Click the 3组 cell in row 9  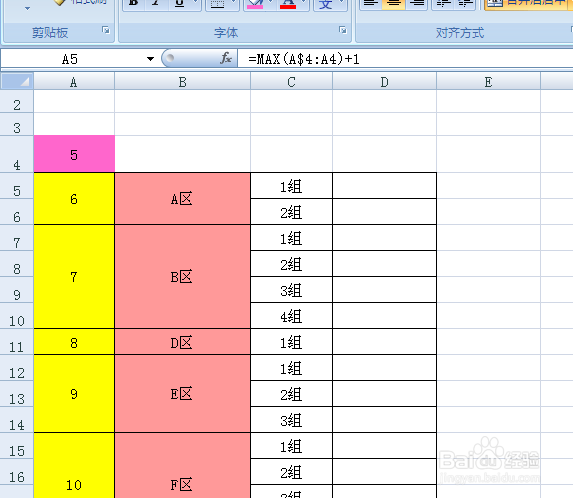click(291, 289)
